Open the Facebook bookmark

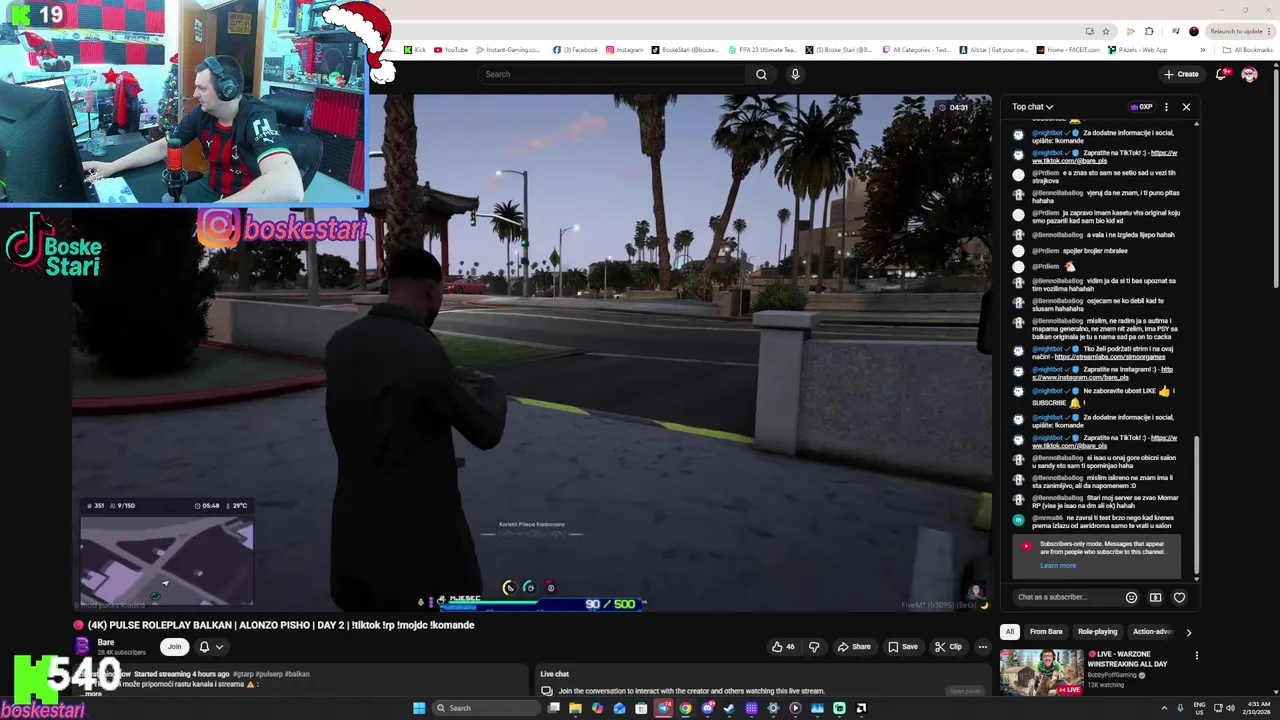click(x=575, y=50)
